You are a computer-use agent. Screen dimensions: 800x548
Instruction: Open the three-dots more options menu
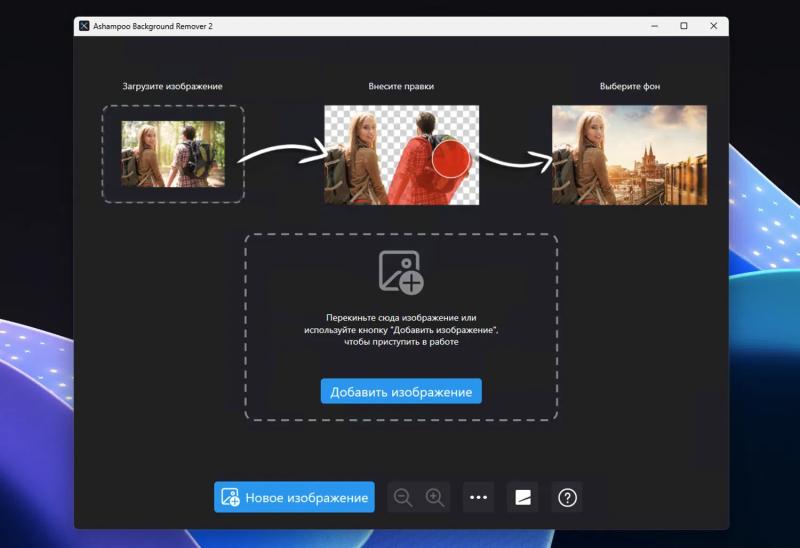click(478, 497)
